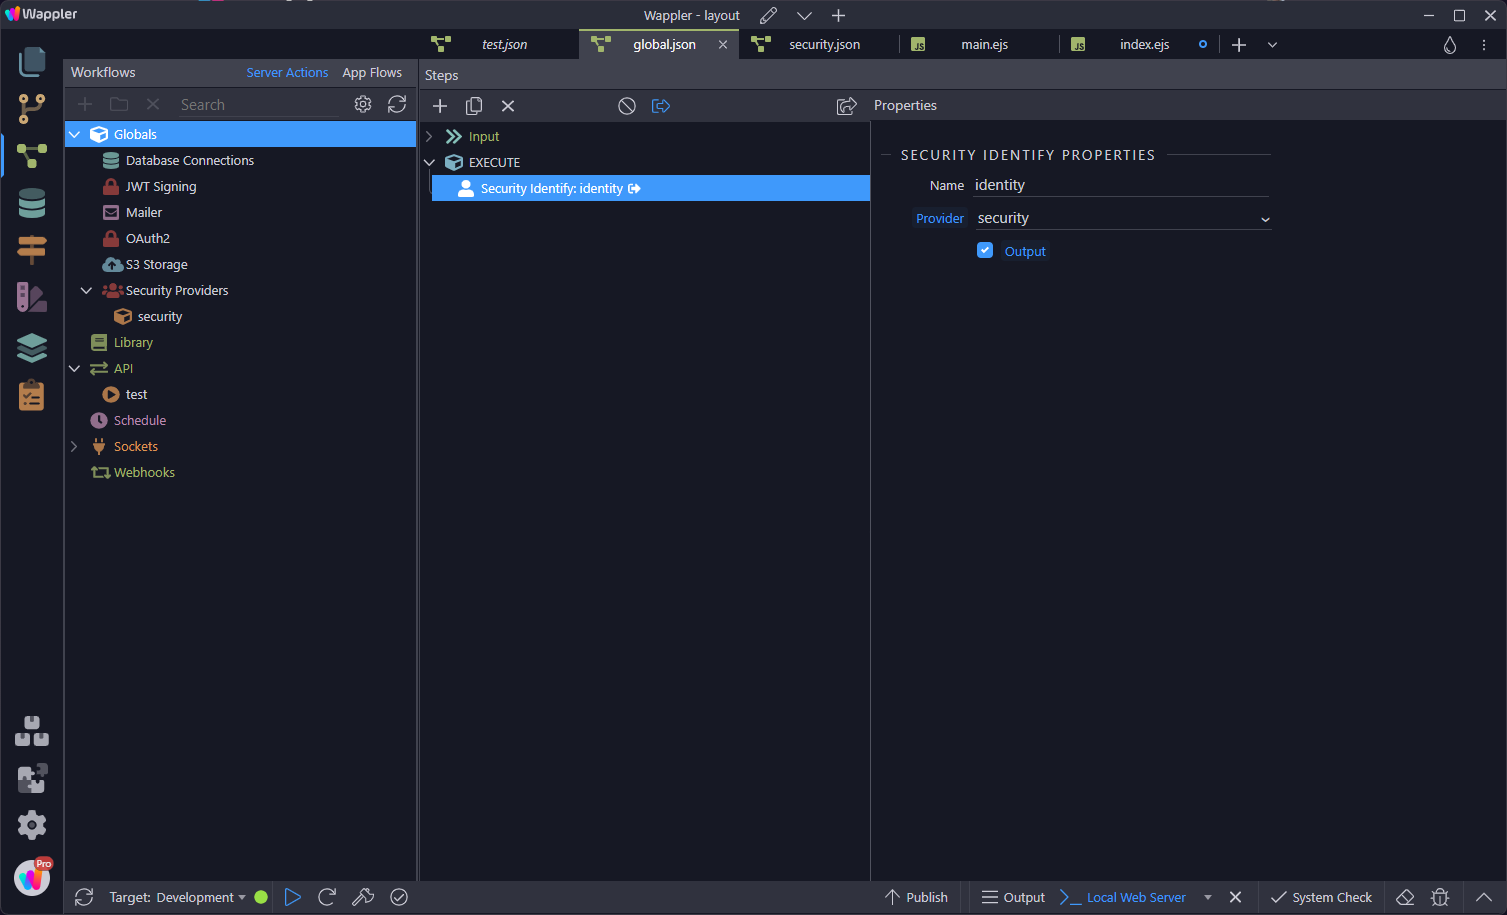Select the JWT Signing tree item
1507x915 pixels.
click(x=160, y=186)
